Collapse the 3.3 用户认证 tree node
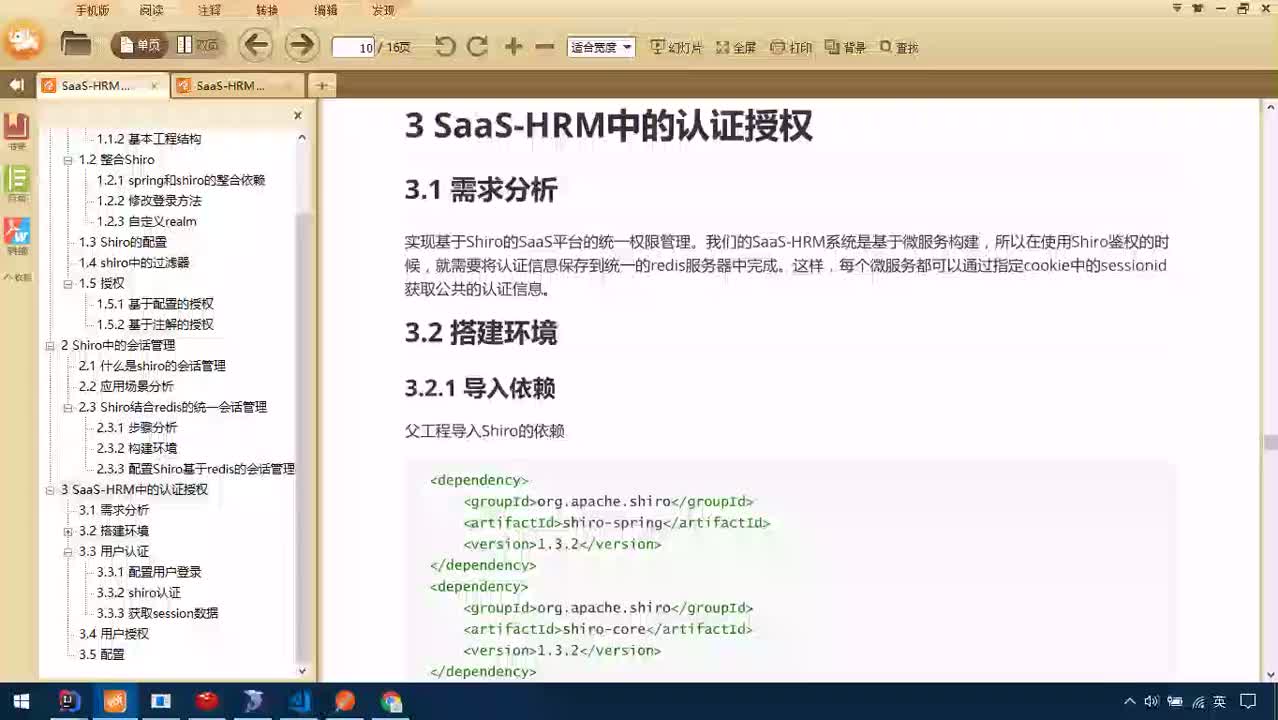1278x720 pixels. [69, 552]
